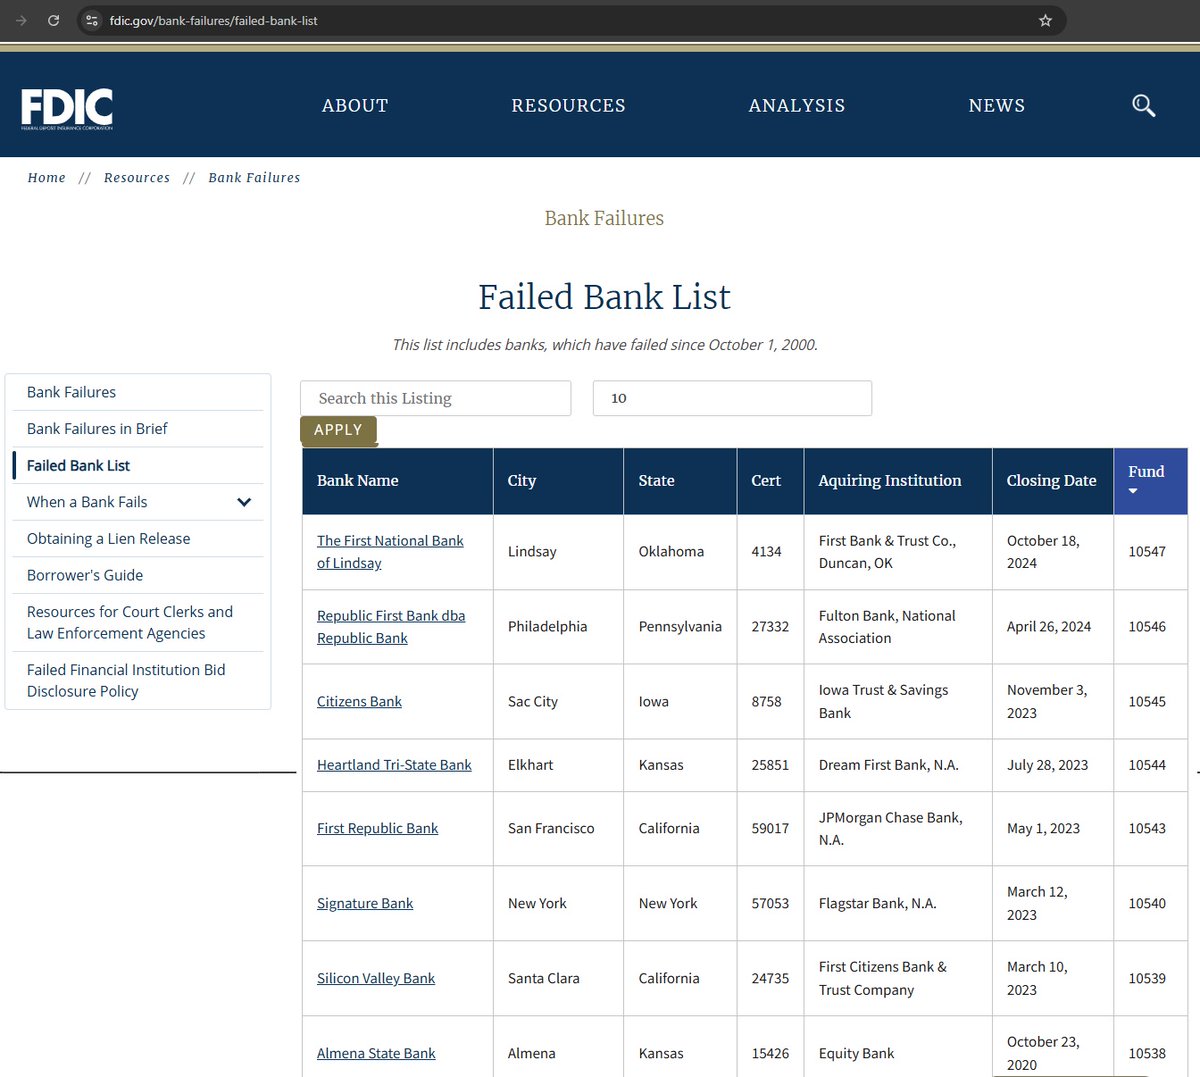
Task: Bookmark this page with the star icon
Action: tap(1045, 20)
